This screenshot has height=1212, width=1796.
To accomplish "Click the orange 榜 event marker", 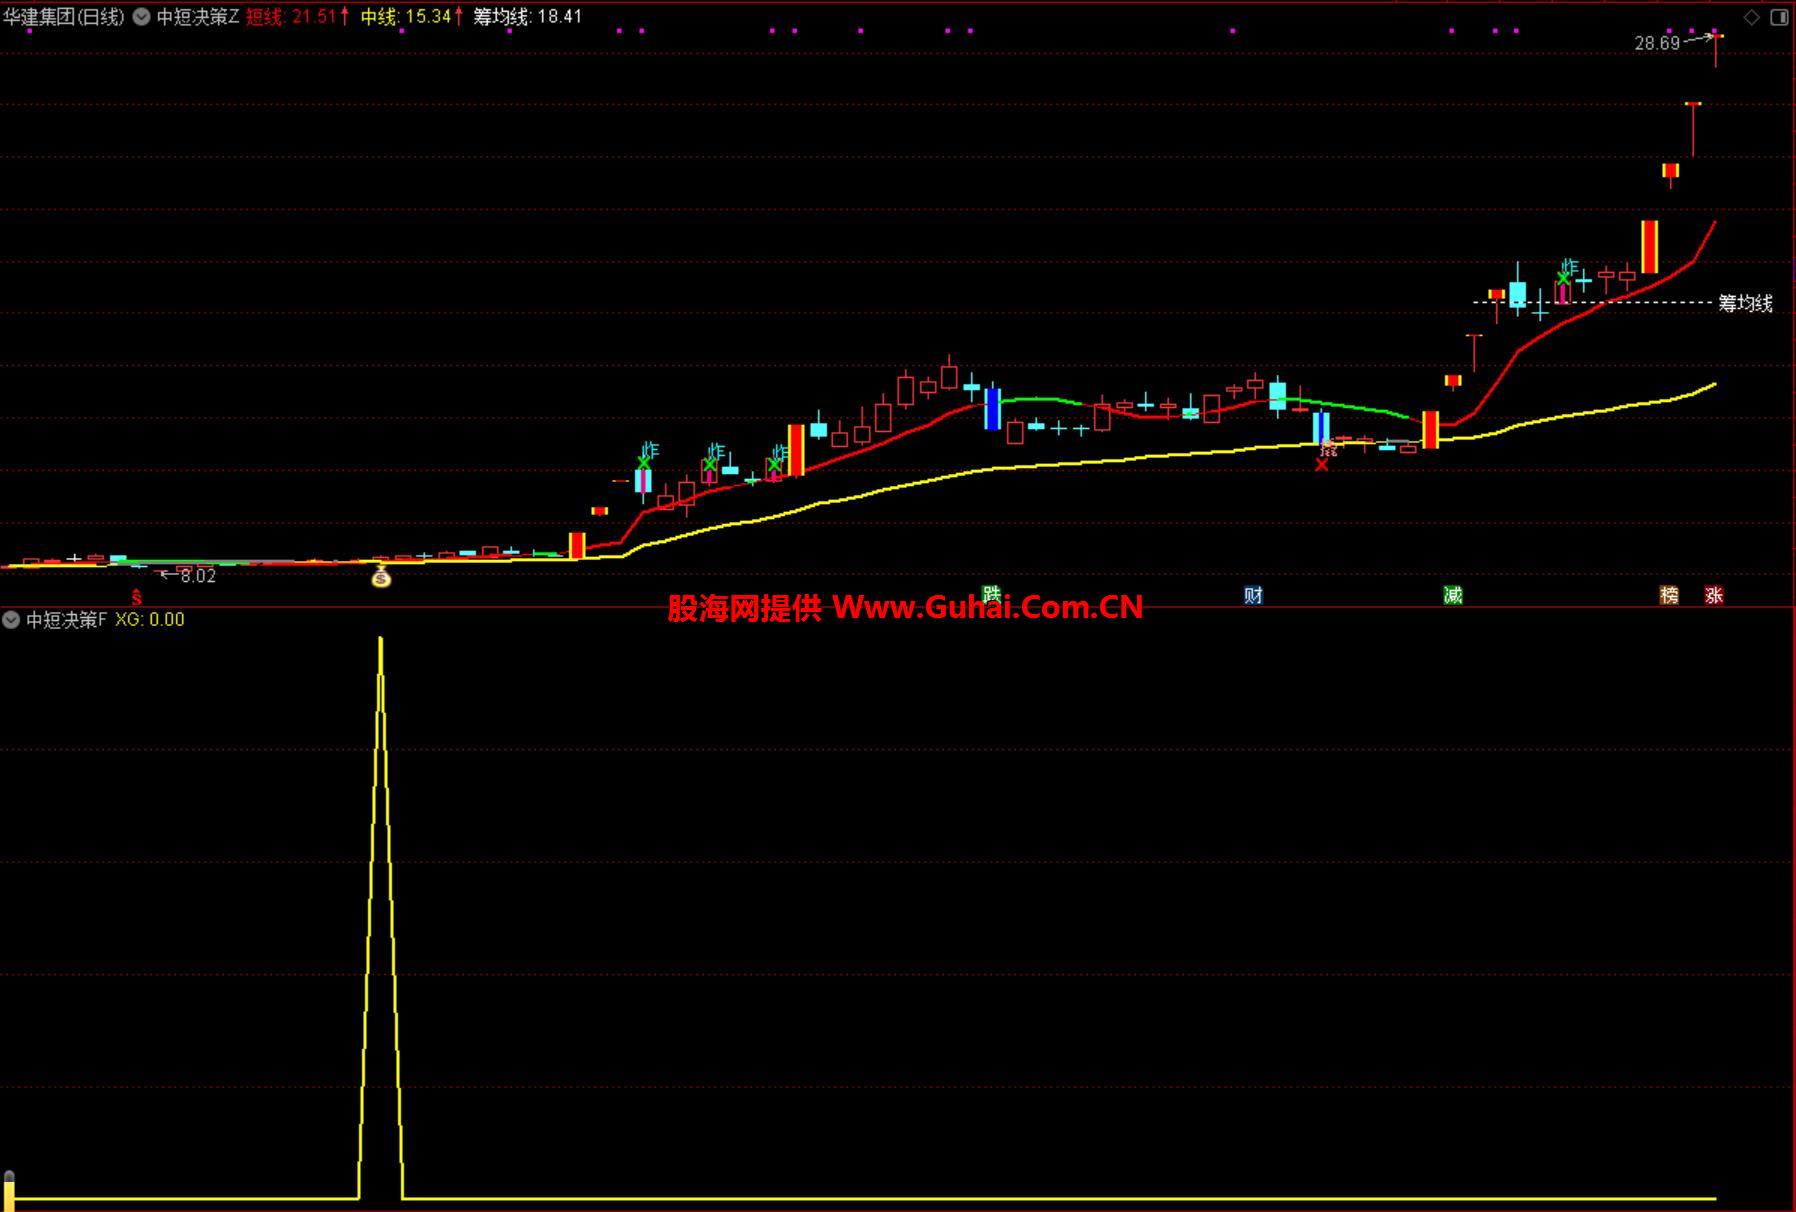I will (1669, 595).
